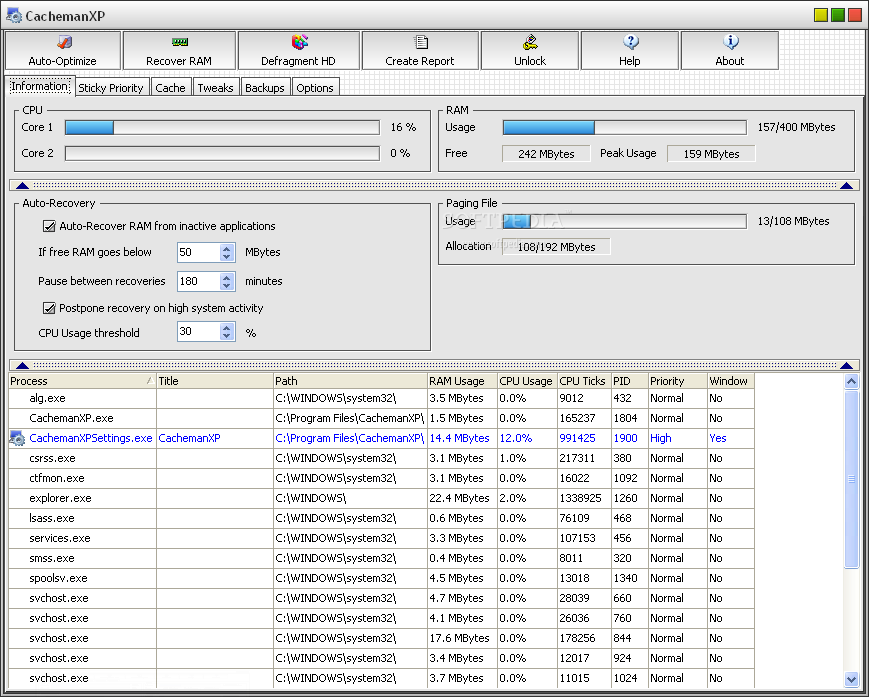Click the Unlock key icon

point(530,42)
